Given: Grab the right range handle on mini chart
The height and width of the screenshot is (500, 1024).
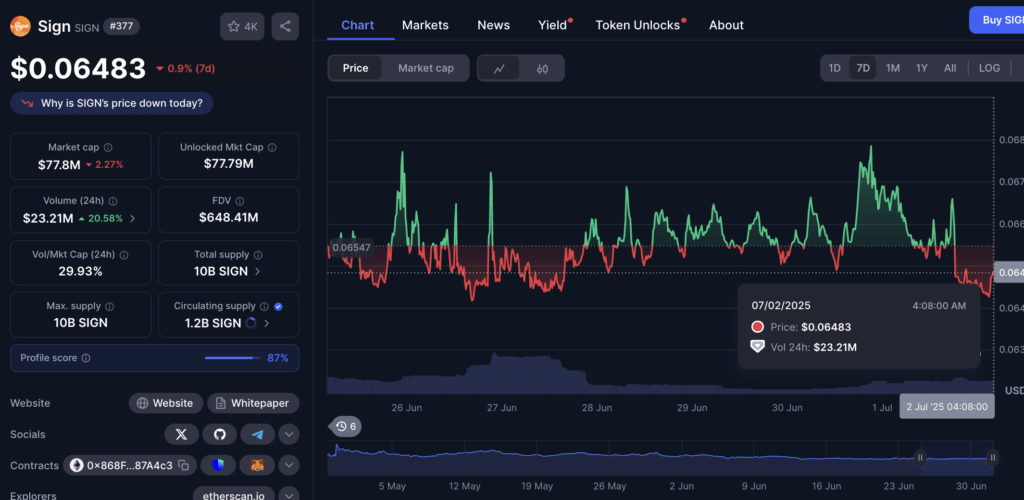Looking at the screenshot, I should [x=993, y=458].
